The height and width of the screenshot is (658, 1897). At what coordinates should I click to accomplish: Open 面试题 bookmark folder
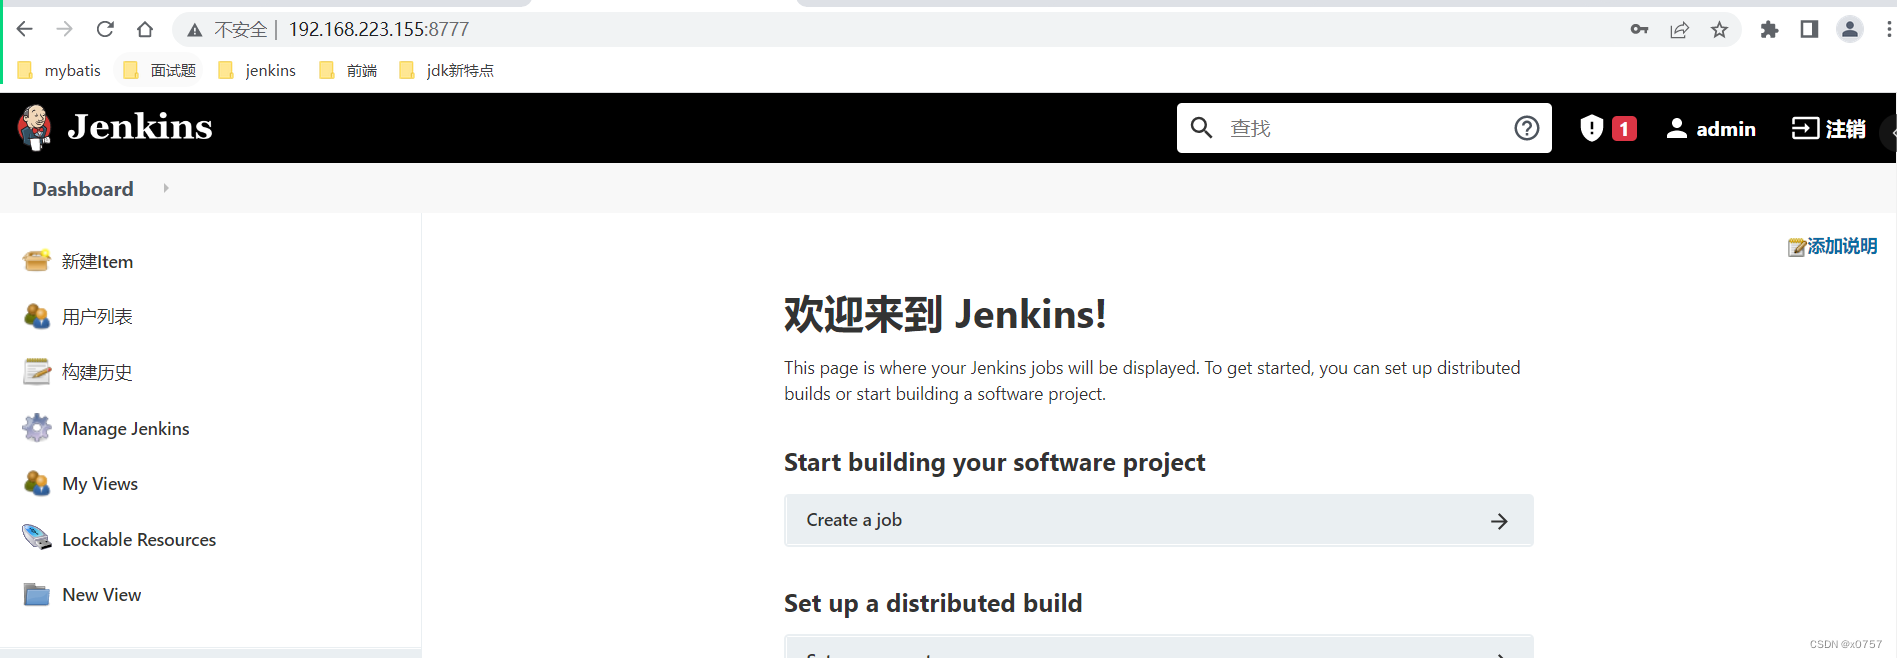click(160, 70)
